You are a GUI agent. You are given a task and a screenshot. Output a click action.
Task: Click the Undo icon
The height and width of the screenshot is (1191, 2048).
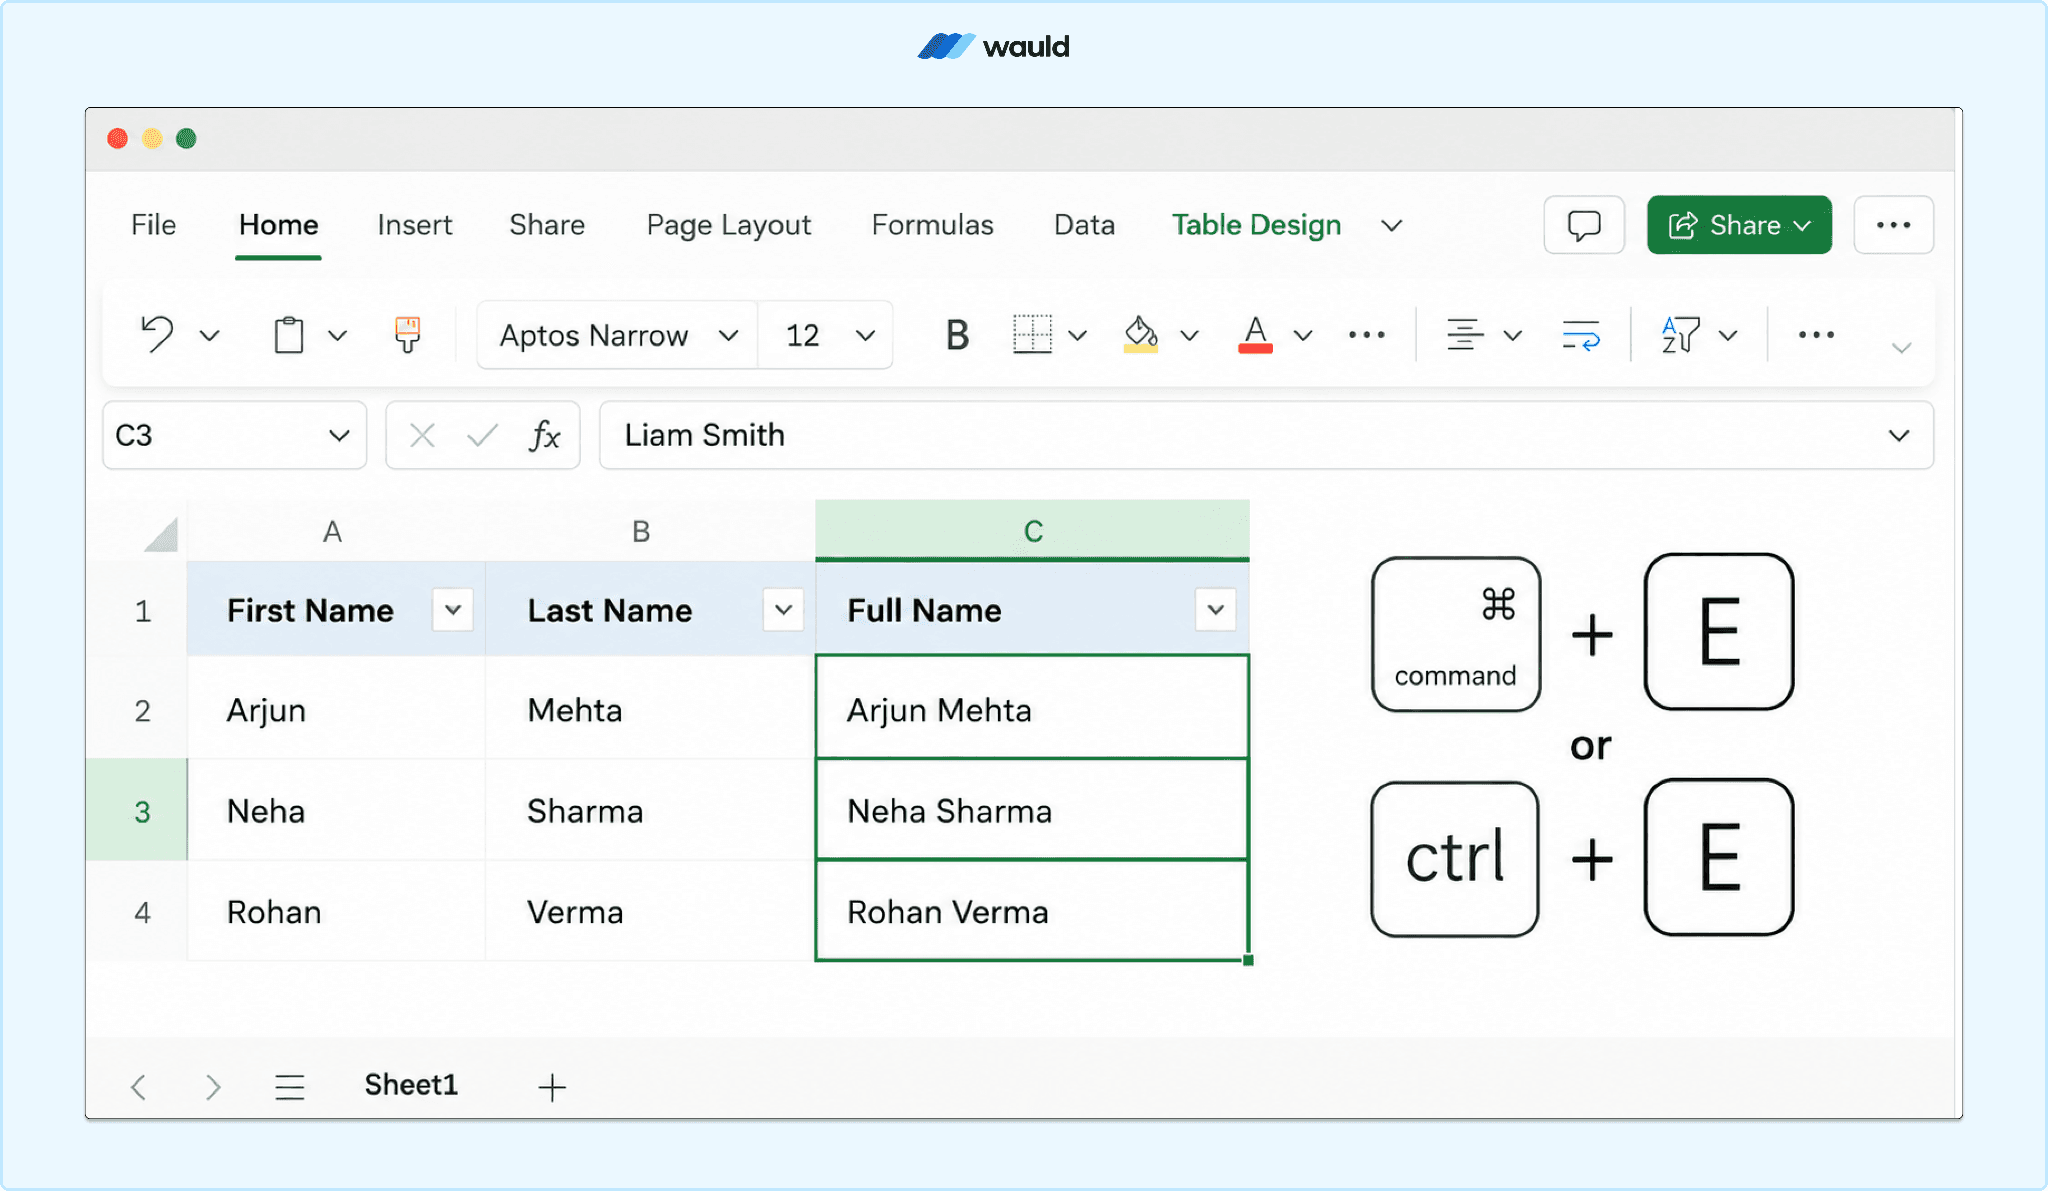click(156, 334)
